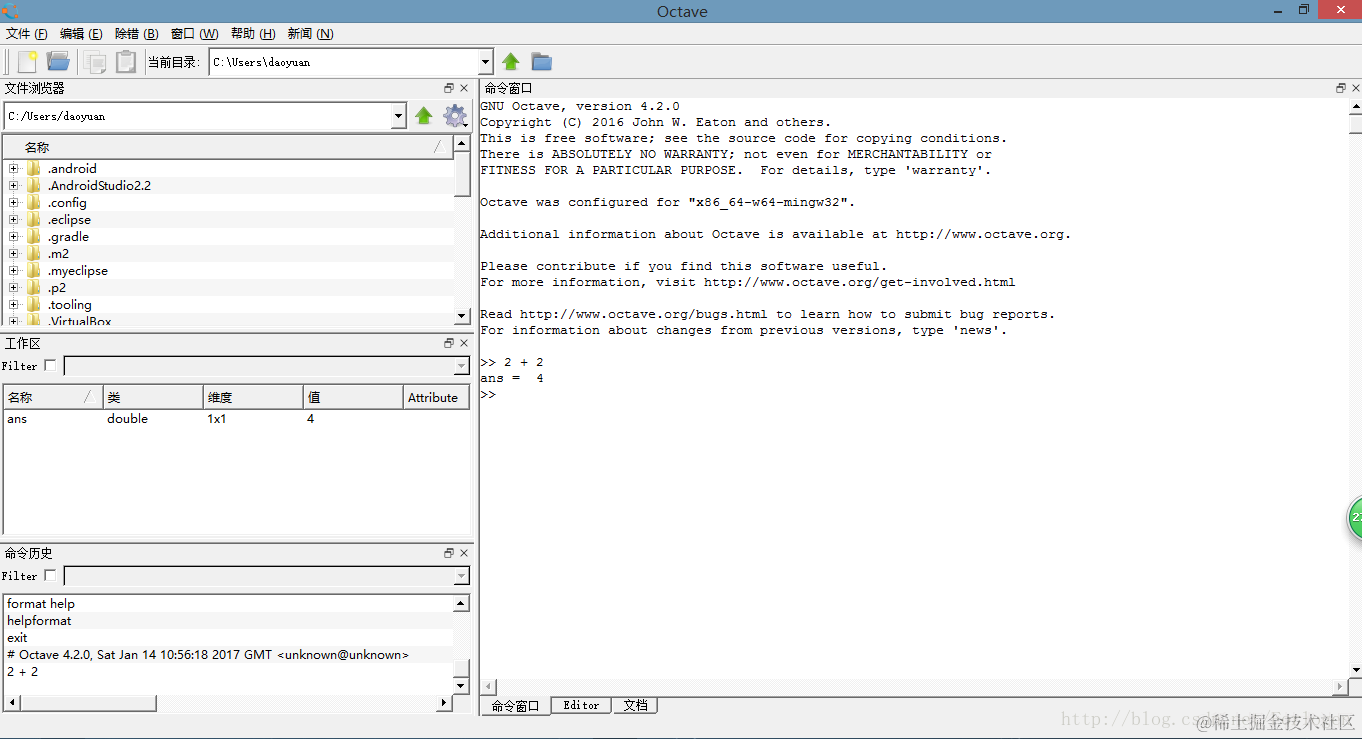Click file browser green up-arrow icon

[424, 116]
